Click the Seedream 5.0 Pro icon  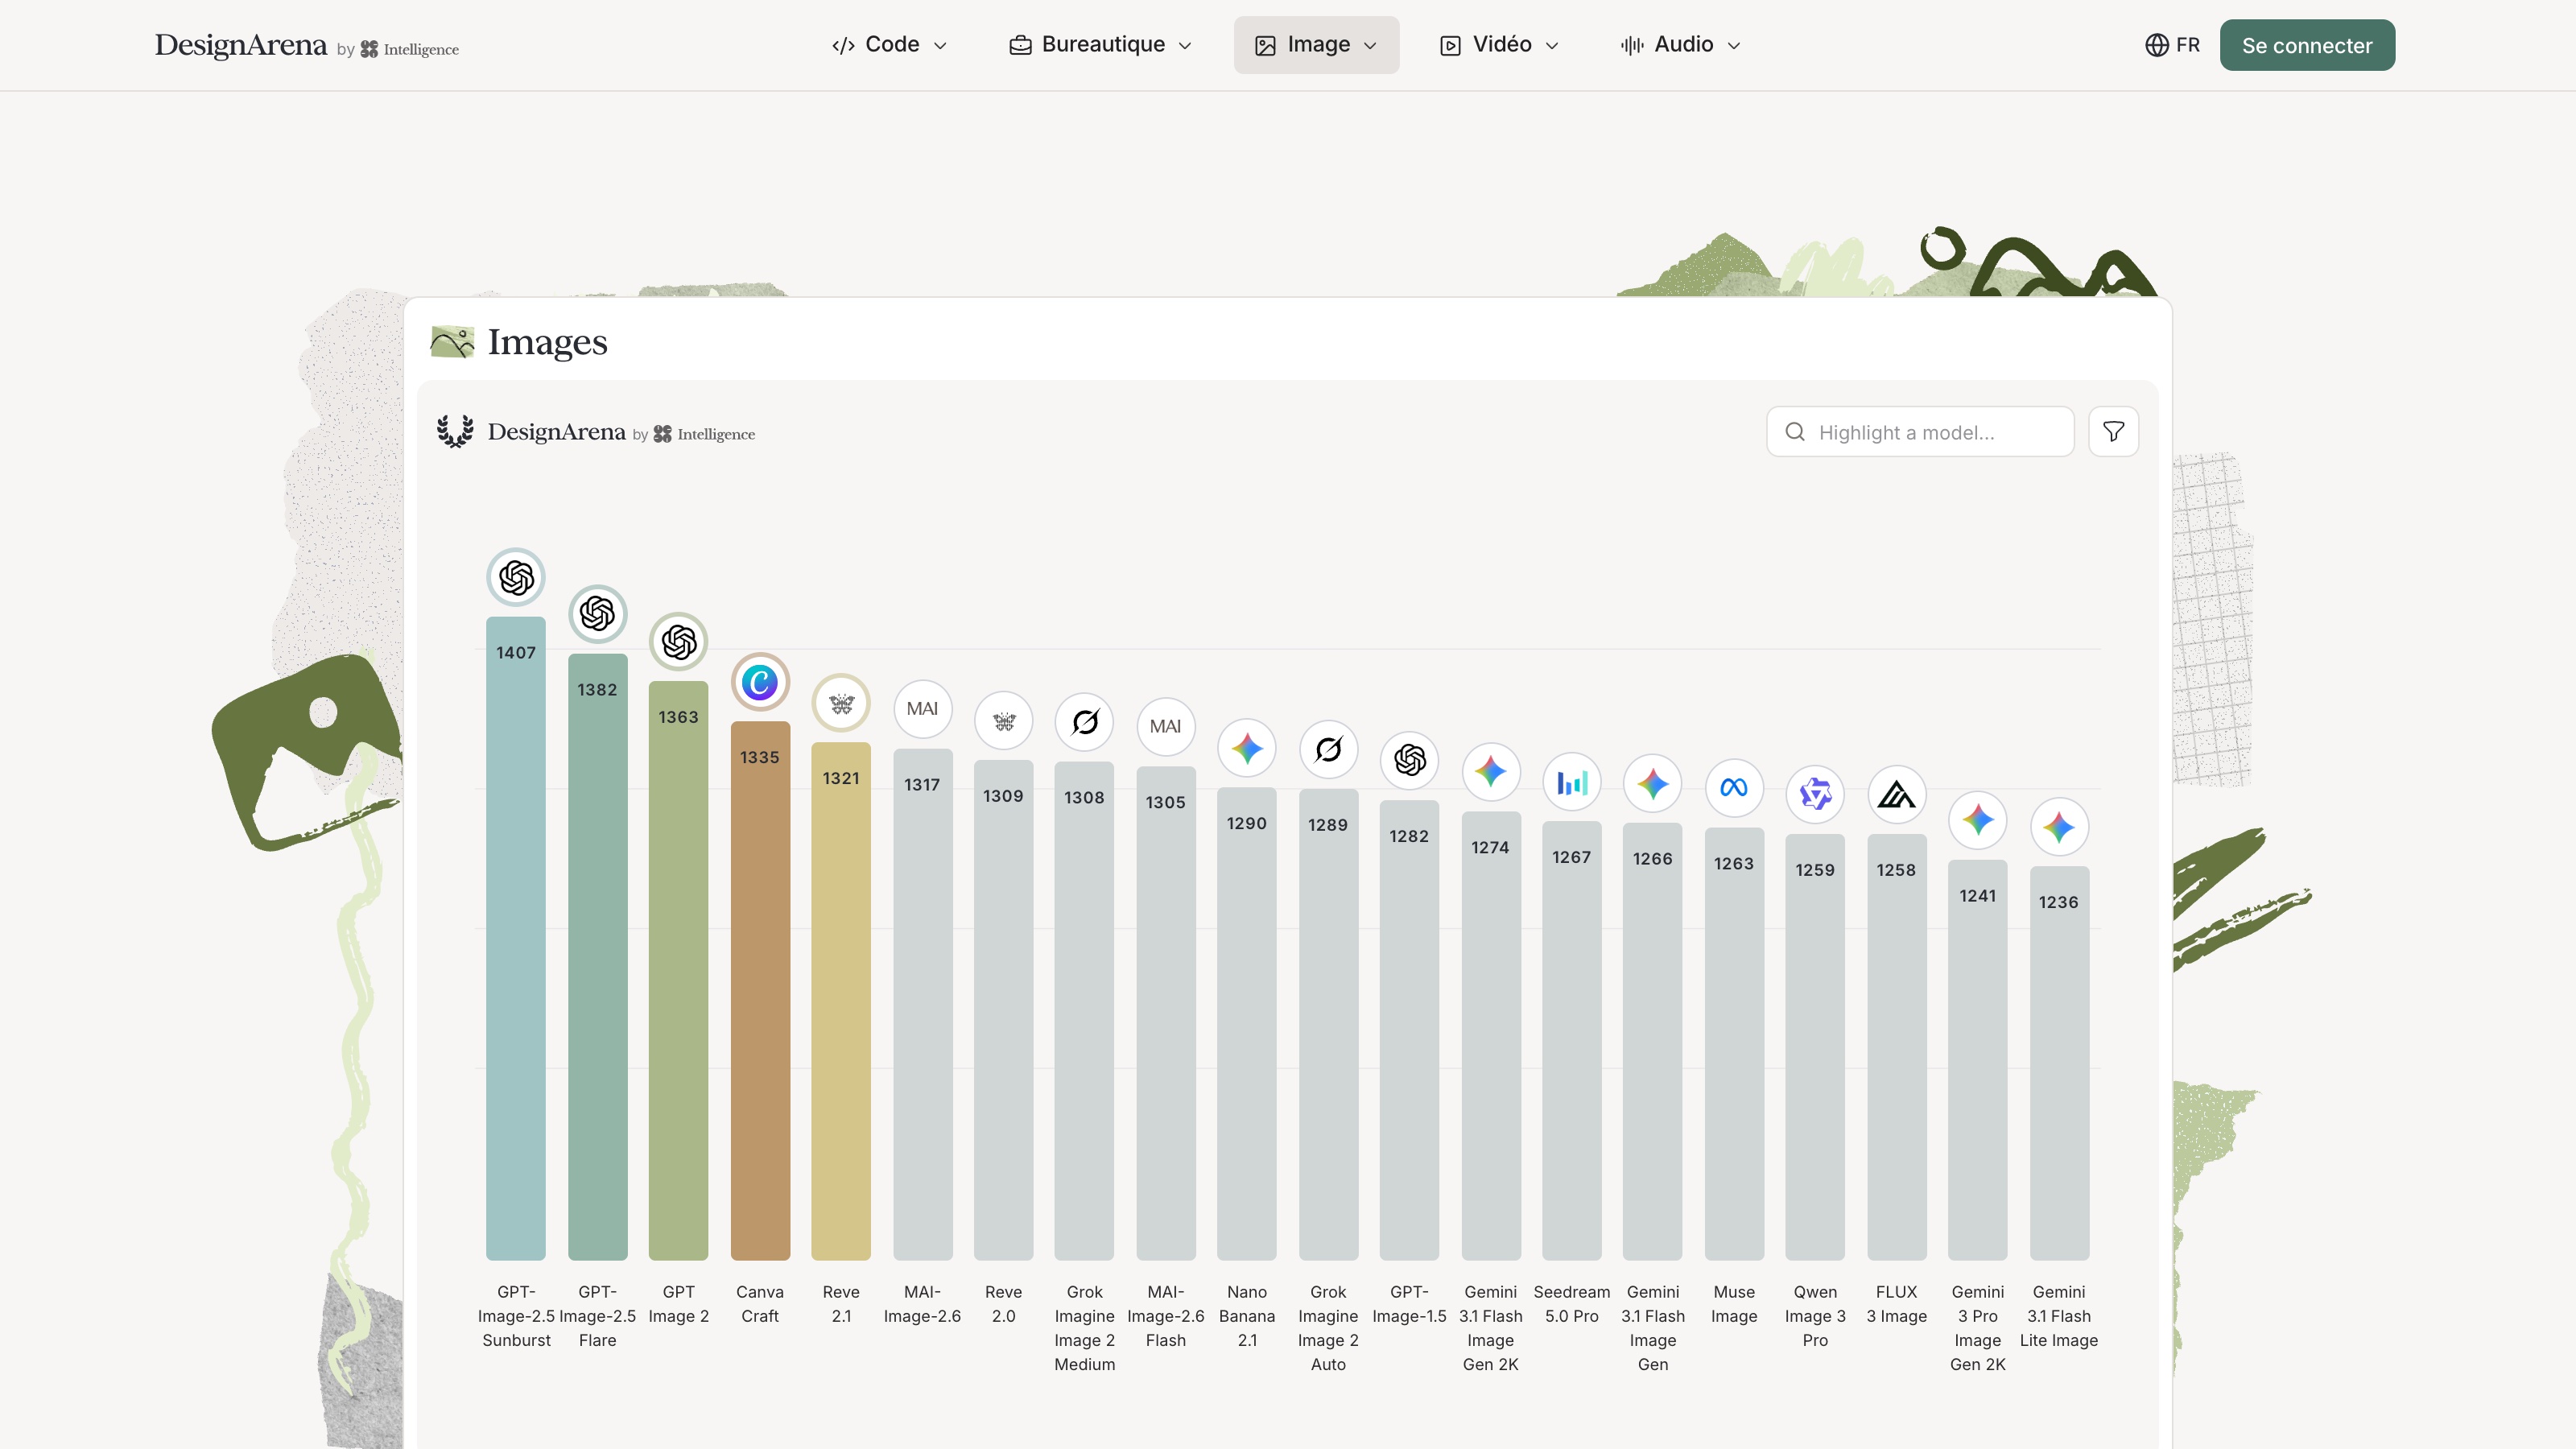[x=1572, y=782]
